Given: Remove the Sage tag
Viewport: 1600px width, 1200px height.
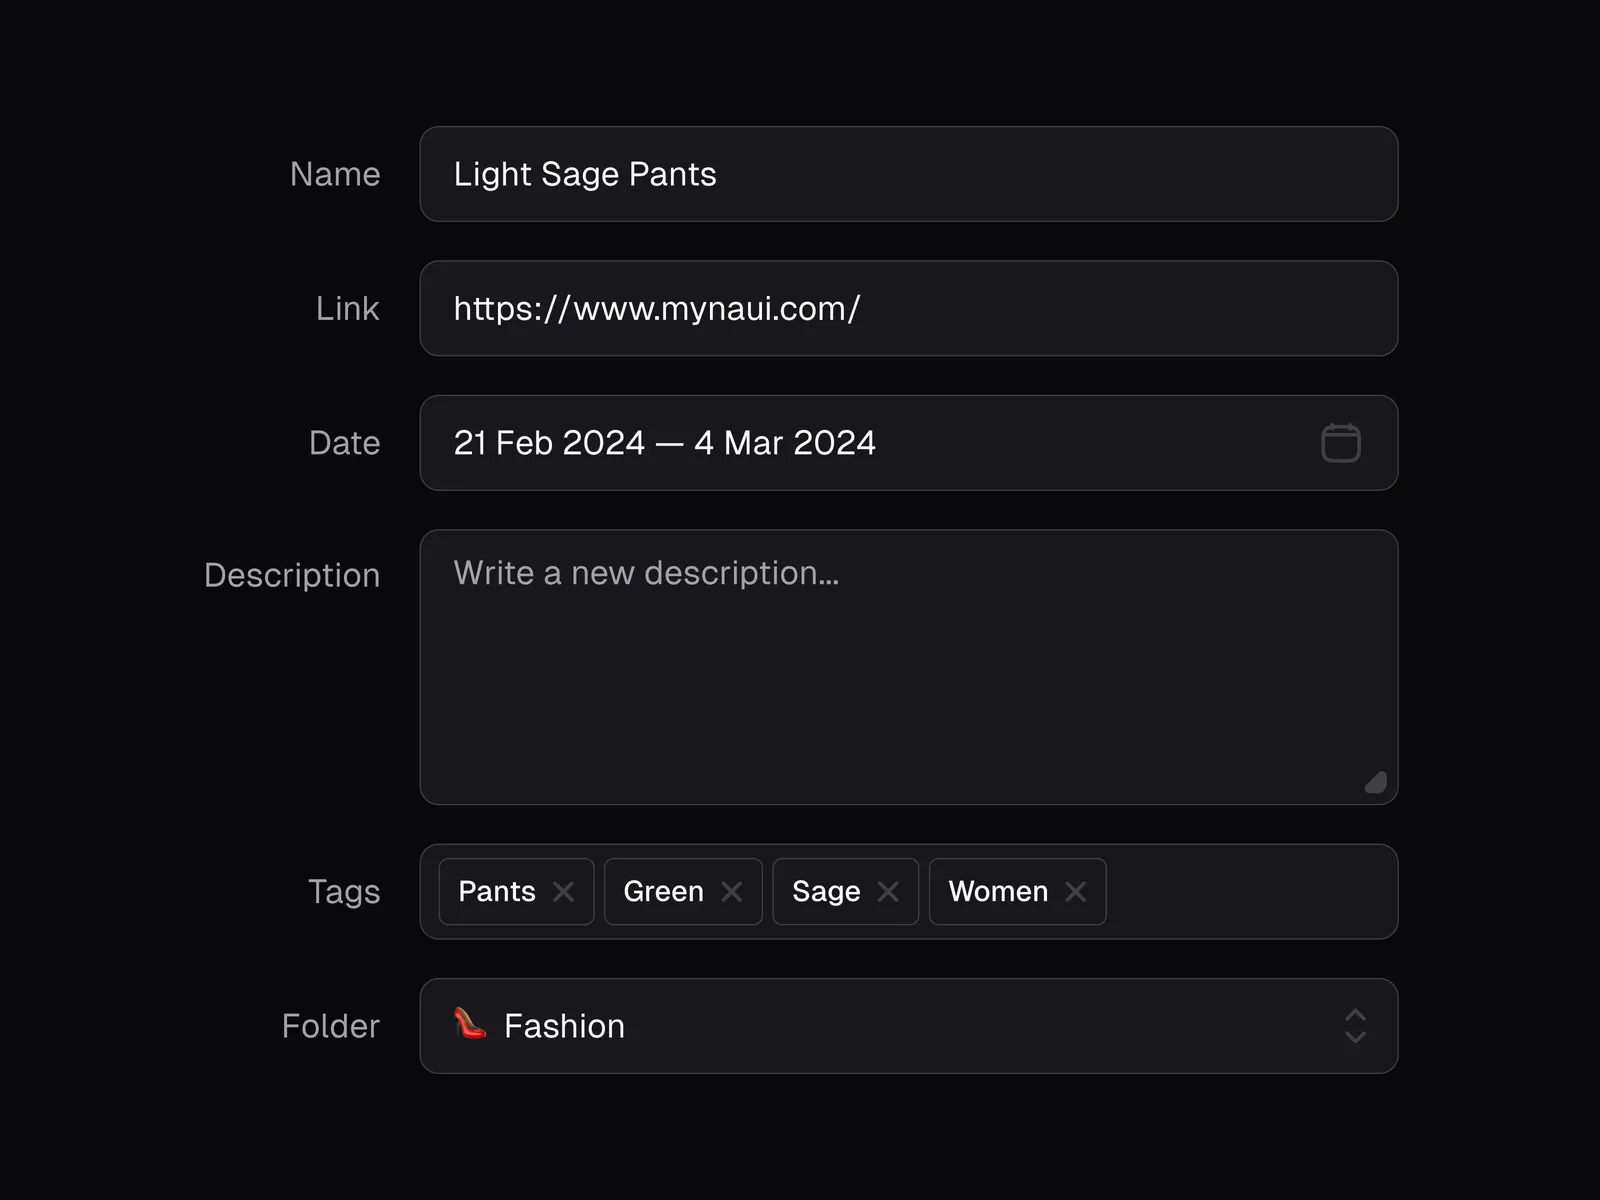Looking at the screenshot, I should 888,891.
